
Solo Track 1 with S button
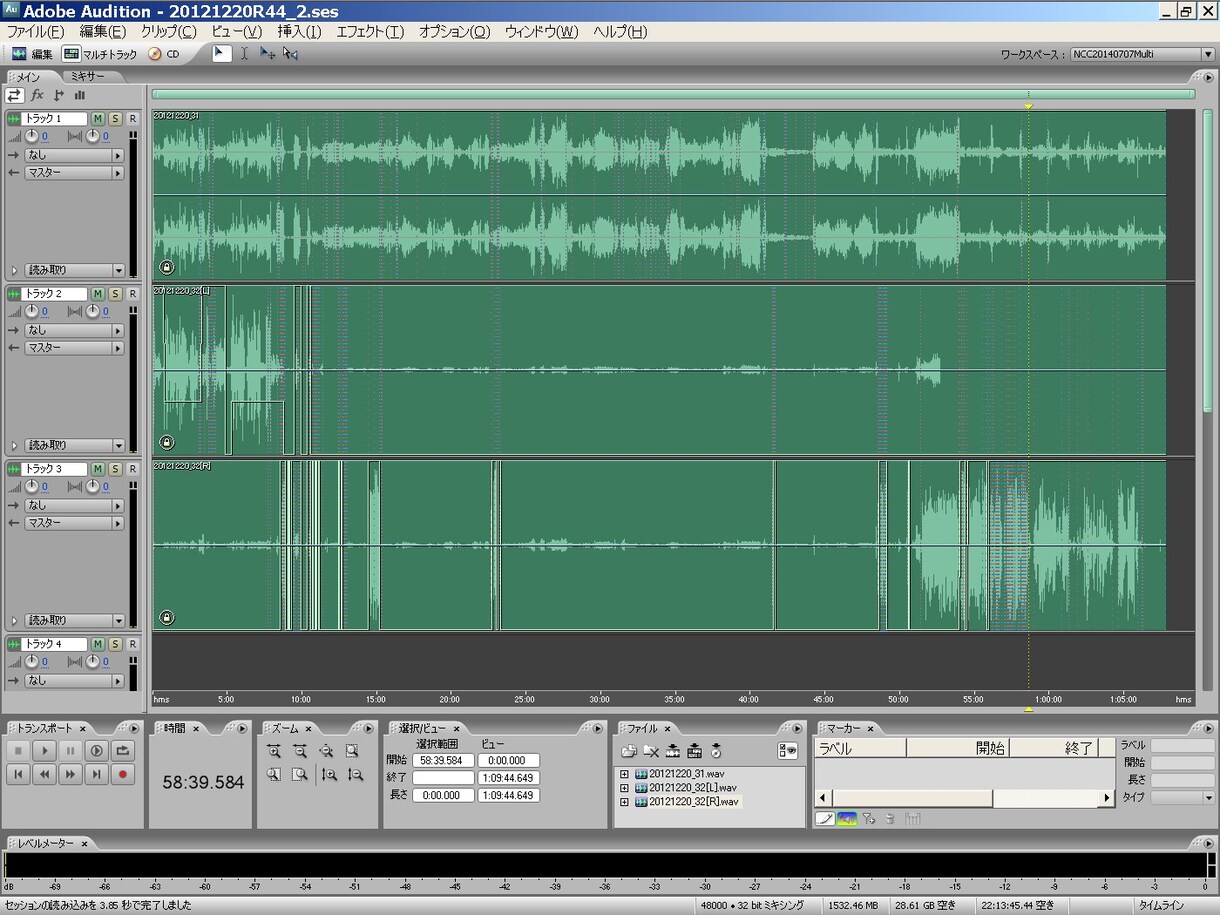point(115,119)
